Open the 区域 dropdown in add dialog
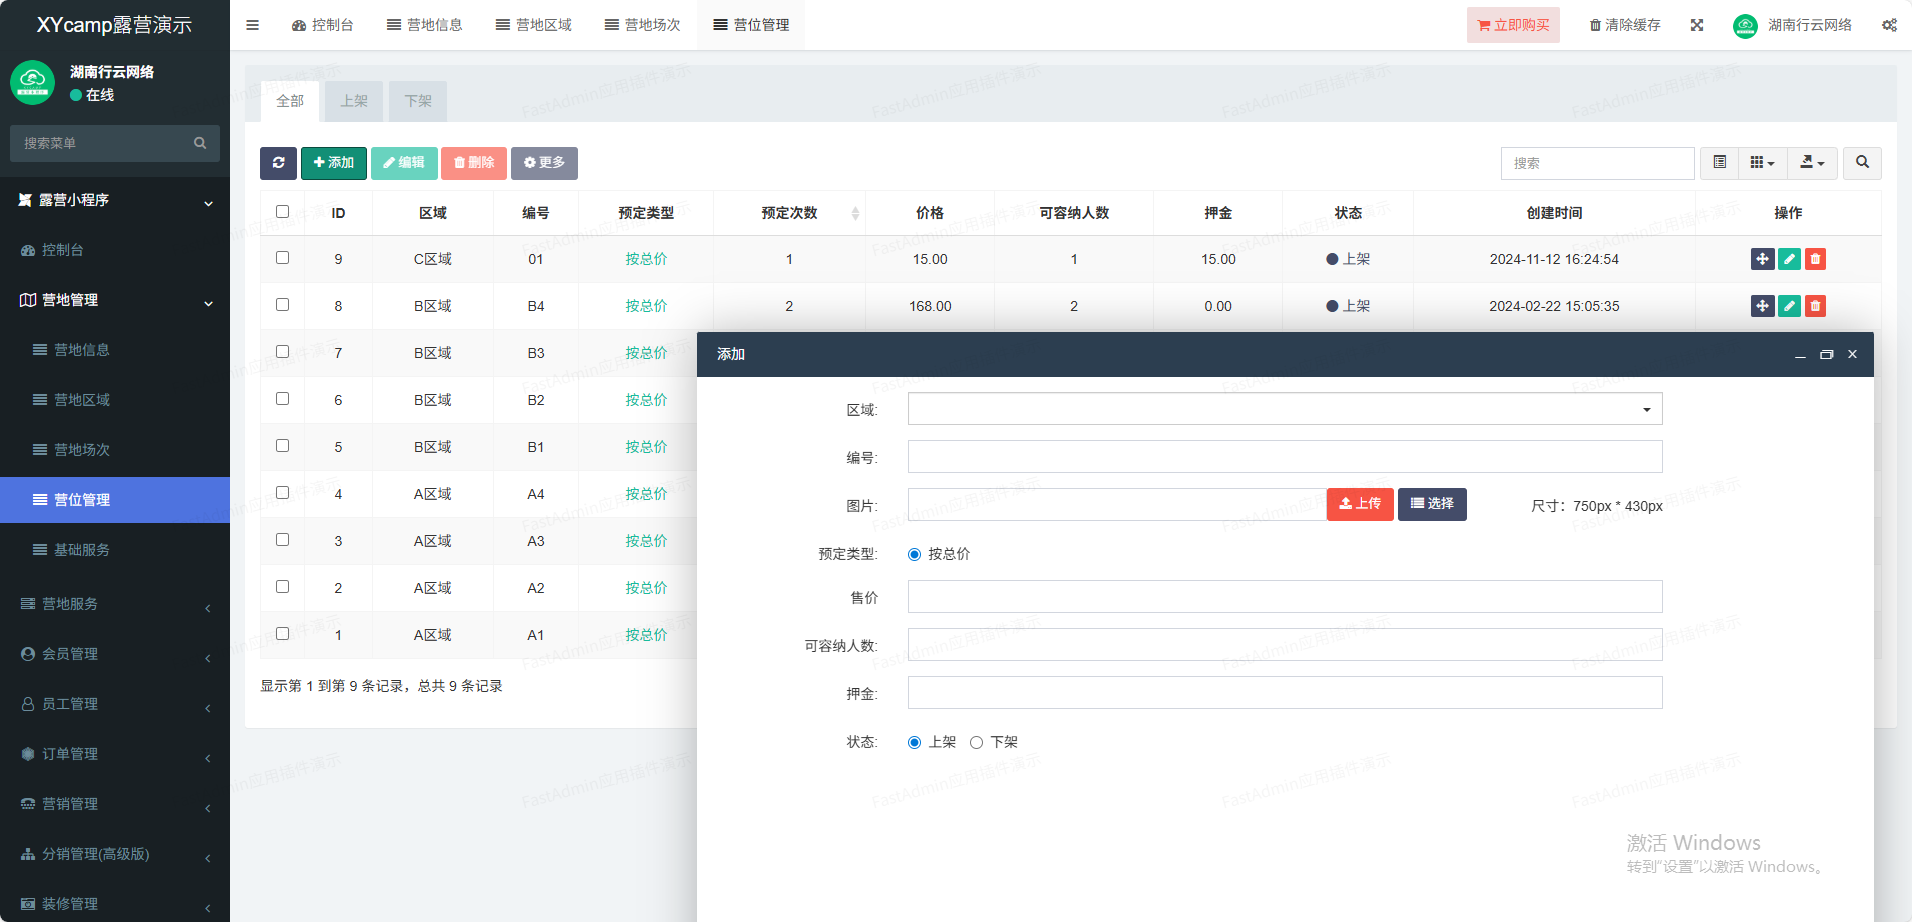 [x=1284, y=409]
